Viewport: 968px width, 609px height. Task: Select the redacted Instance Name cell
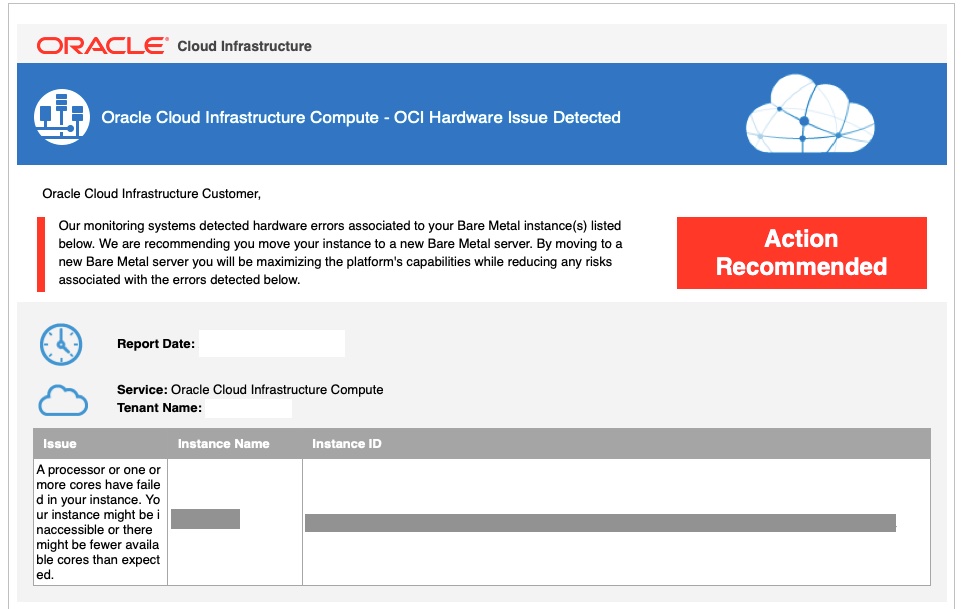[x=207, y=520]
